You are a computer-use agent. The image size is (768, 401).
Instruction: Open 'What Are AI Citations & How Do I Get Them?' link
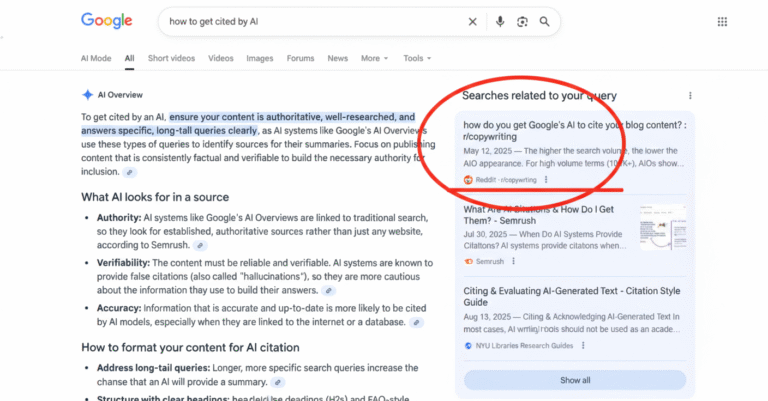point(539,215)
